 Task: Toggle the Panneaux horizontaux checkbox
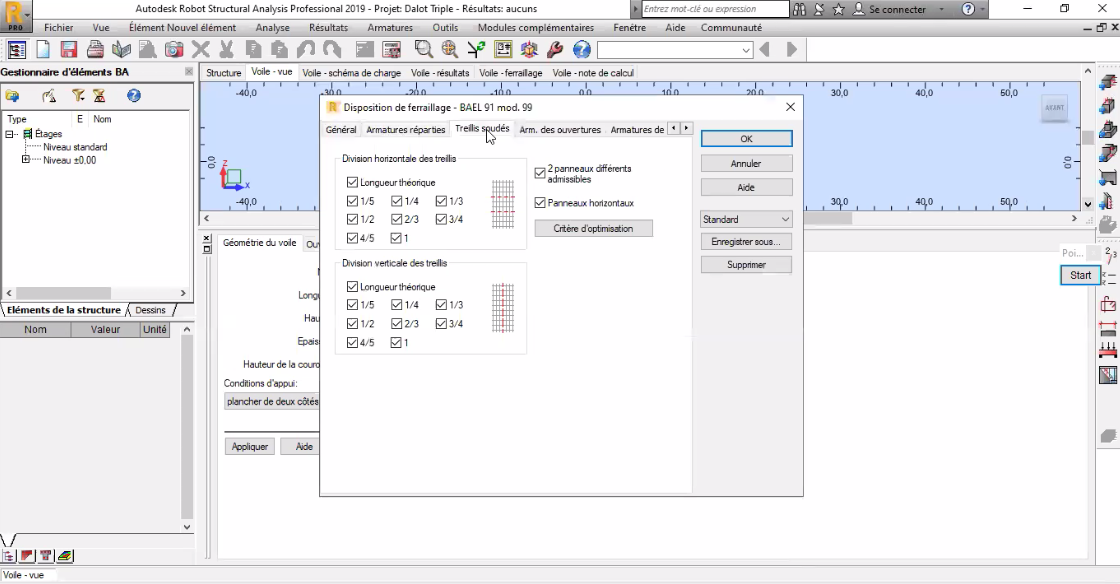pos(540,203)
